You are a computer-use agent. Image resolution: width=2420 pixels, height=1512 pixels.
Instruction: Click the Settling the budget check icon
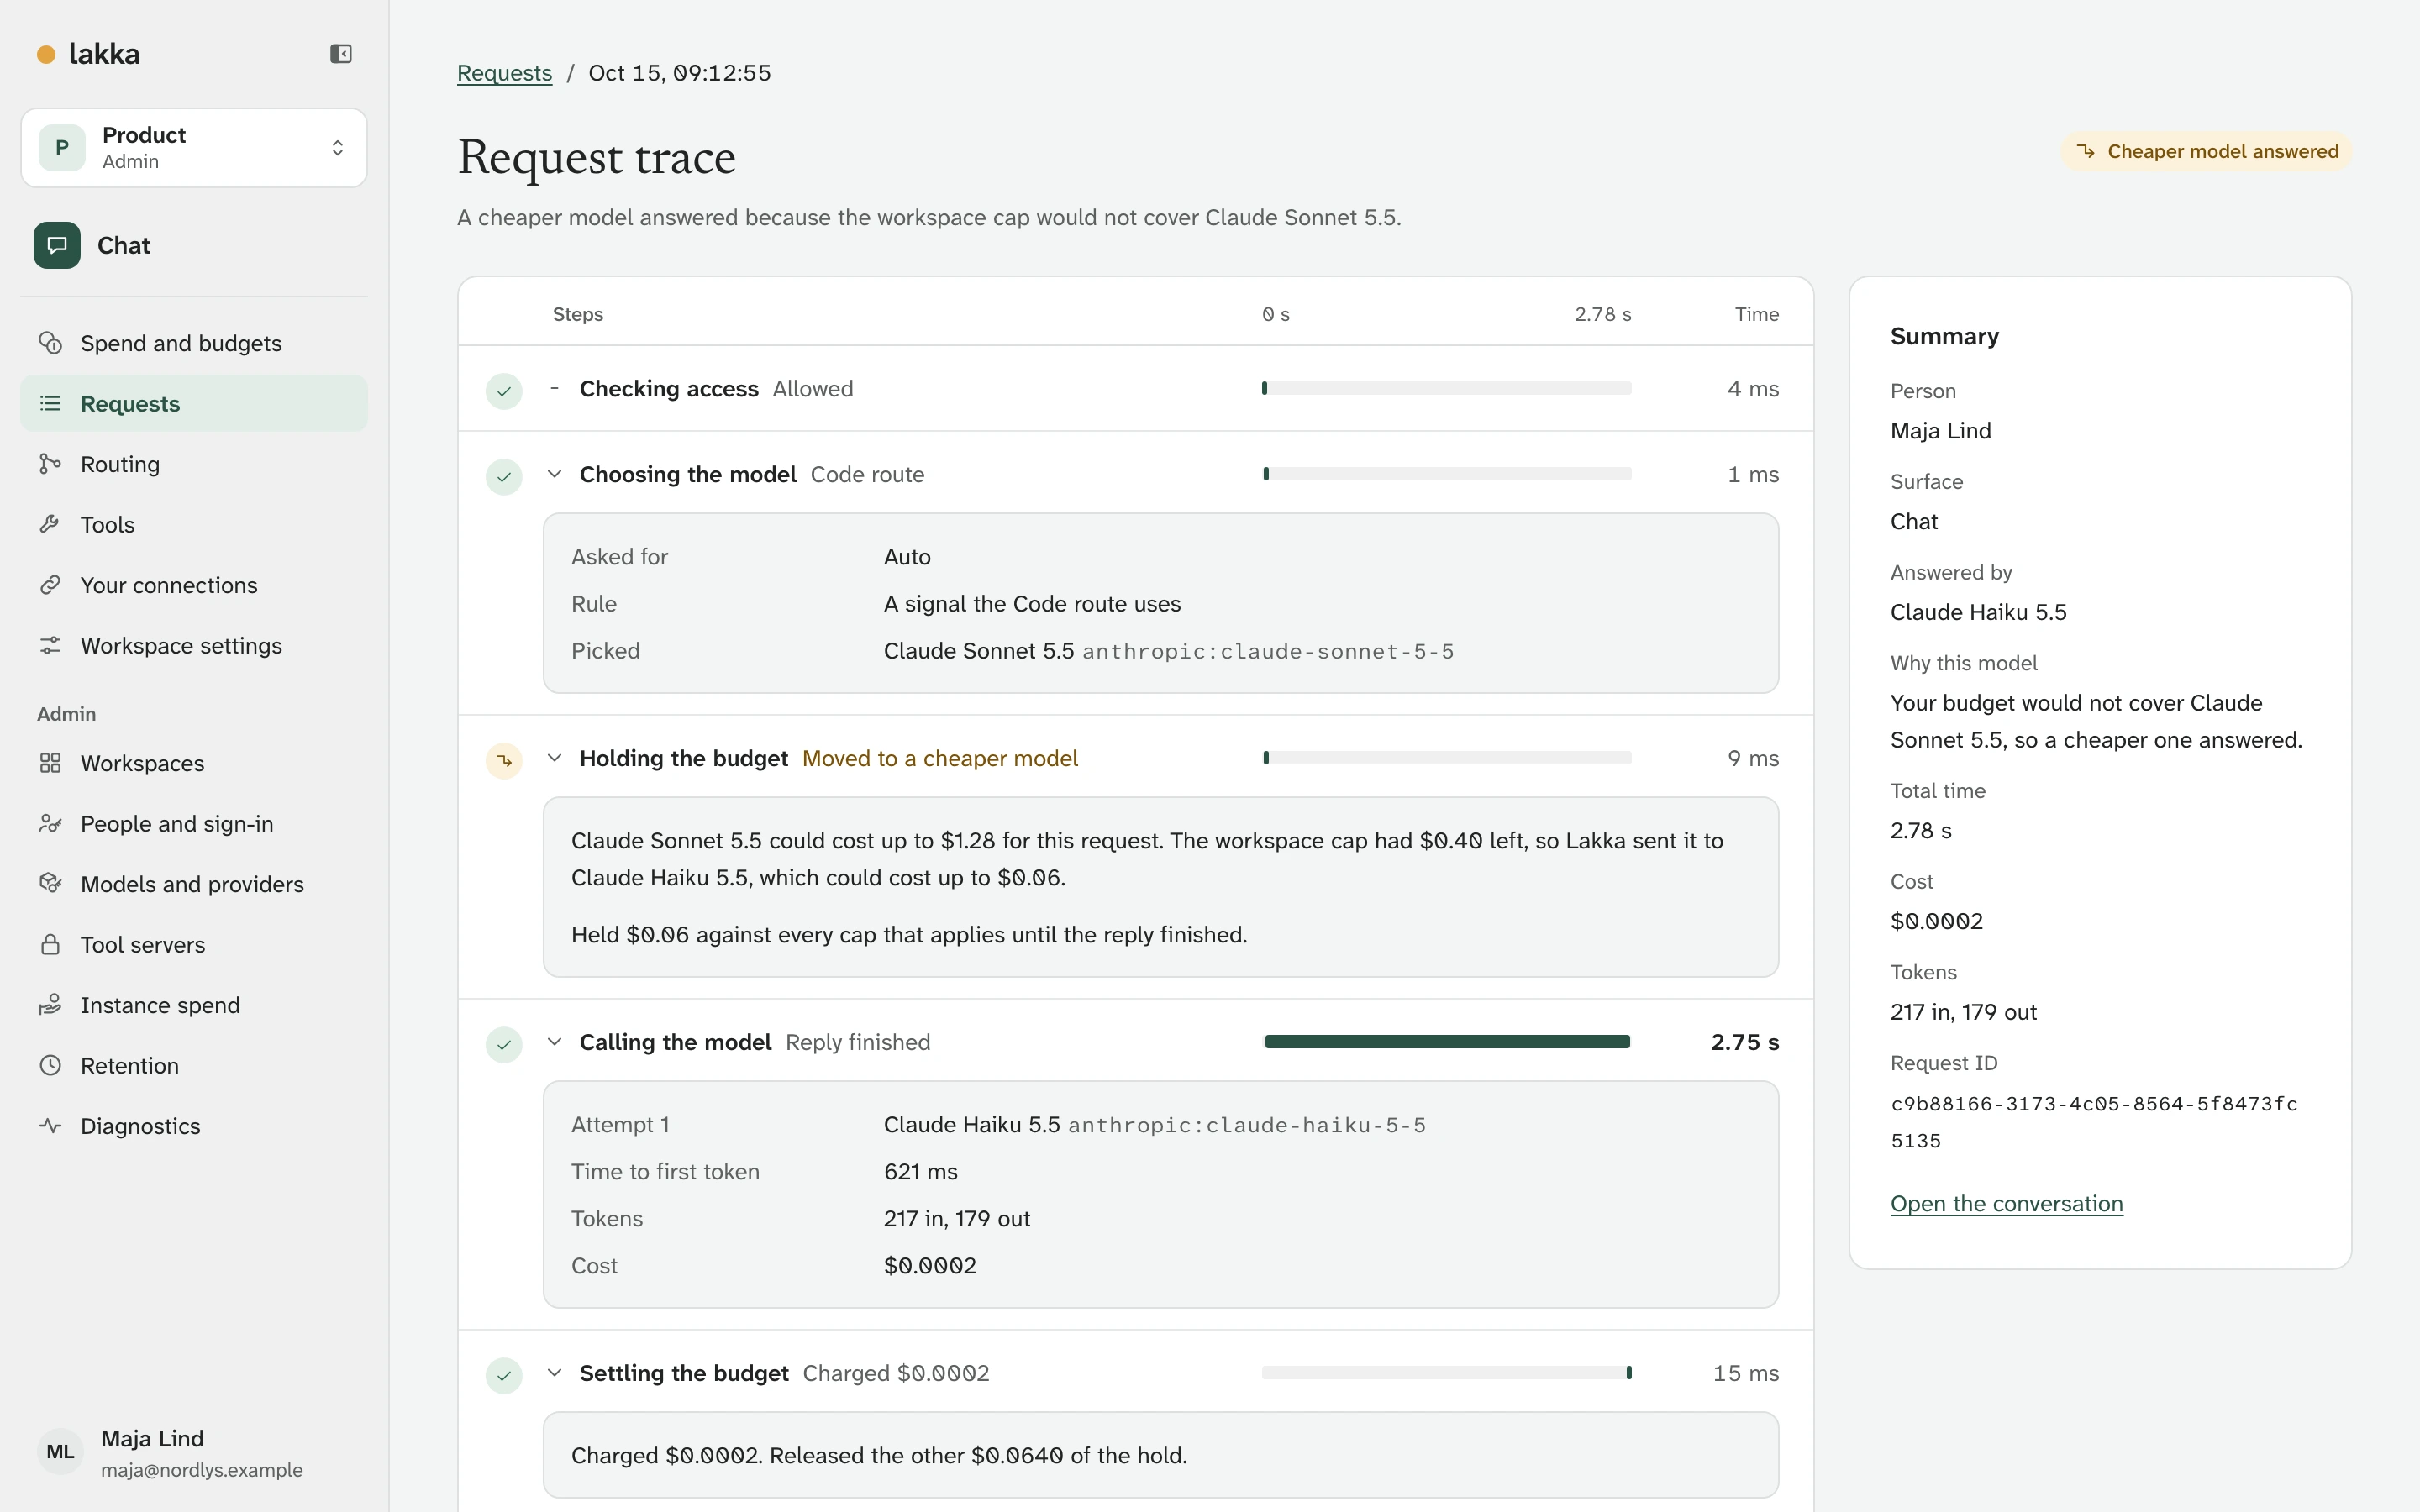(504, 1375)
